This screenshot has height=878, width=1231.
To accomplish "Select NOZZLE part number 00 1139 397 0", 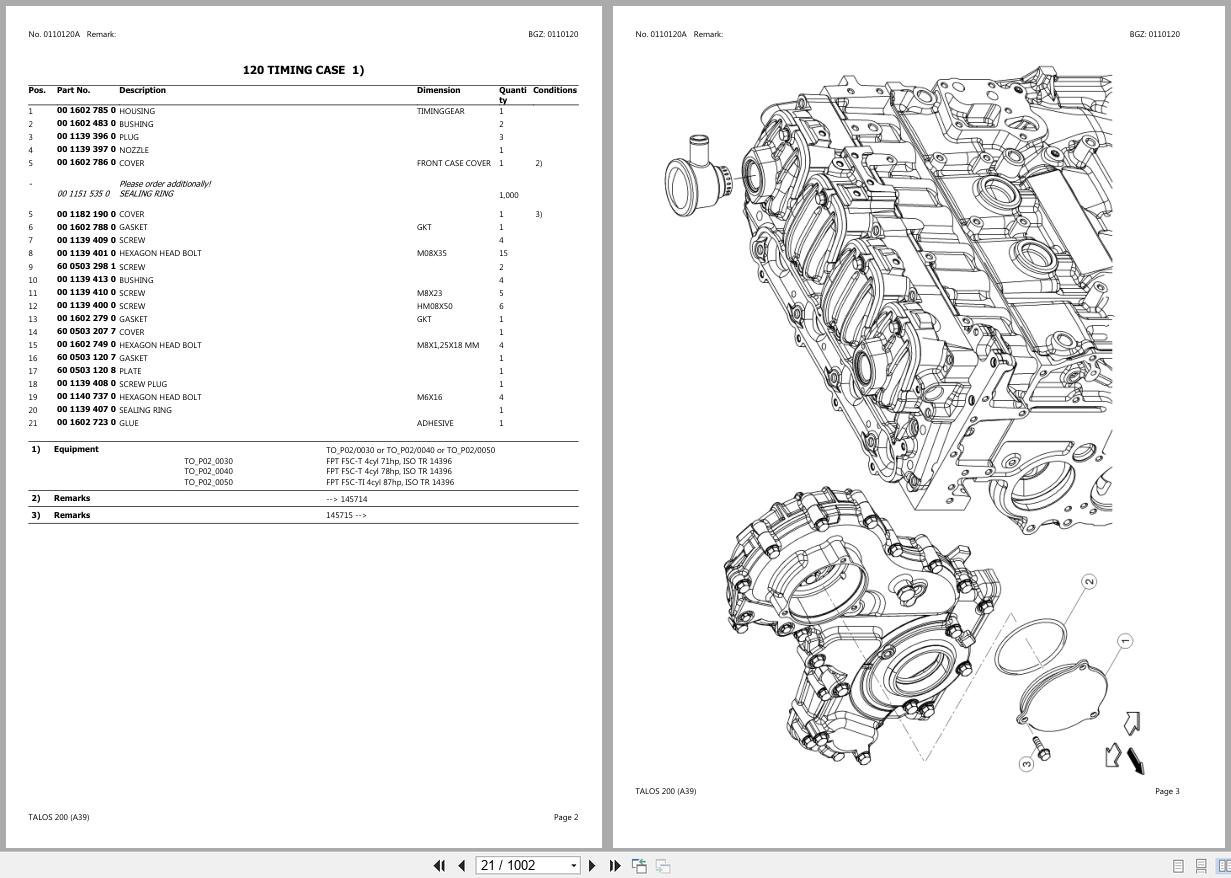I will click(x=86, y=150).
